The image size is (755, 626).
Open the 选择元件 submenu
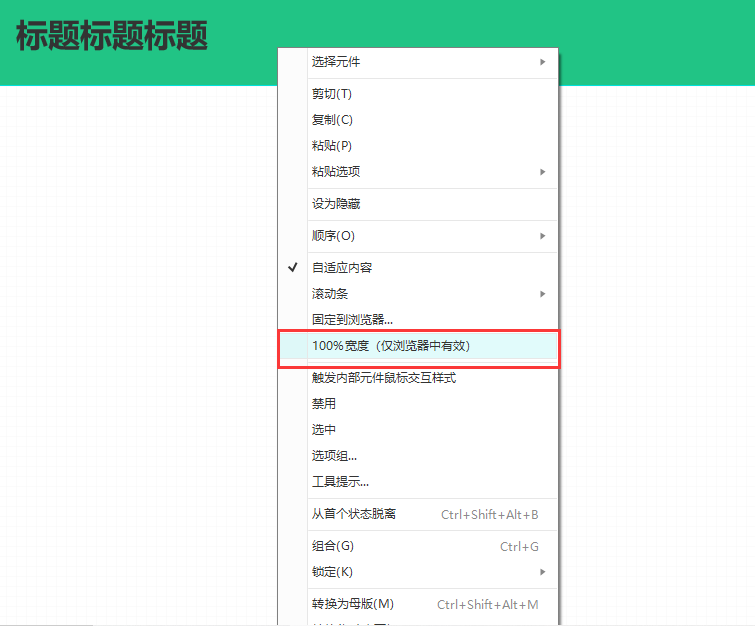tap(336, 62)
